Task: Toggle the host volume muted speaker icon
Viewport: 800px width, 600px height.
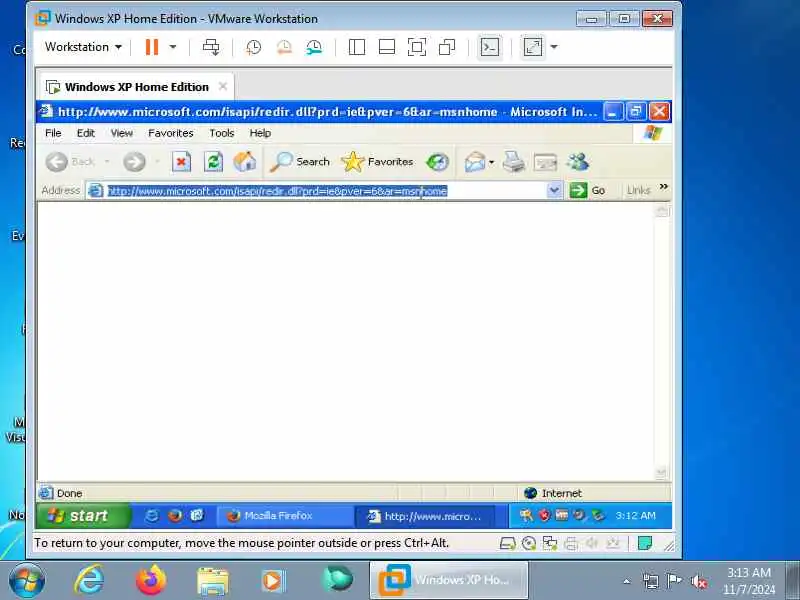Action: 698,582
